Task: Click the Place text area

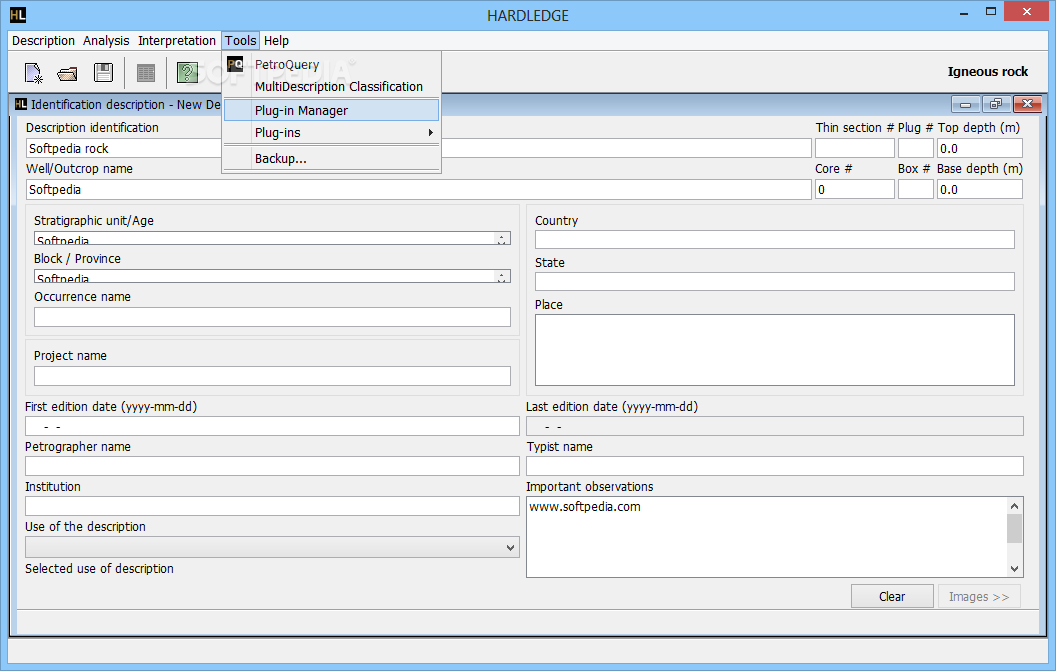Action: [x=774, y=350]
